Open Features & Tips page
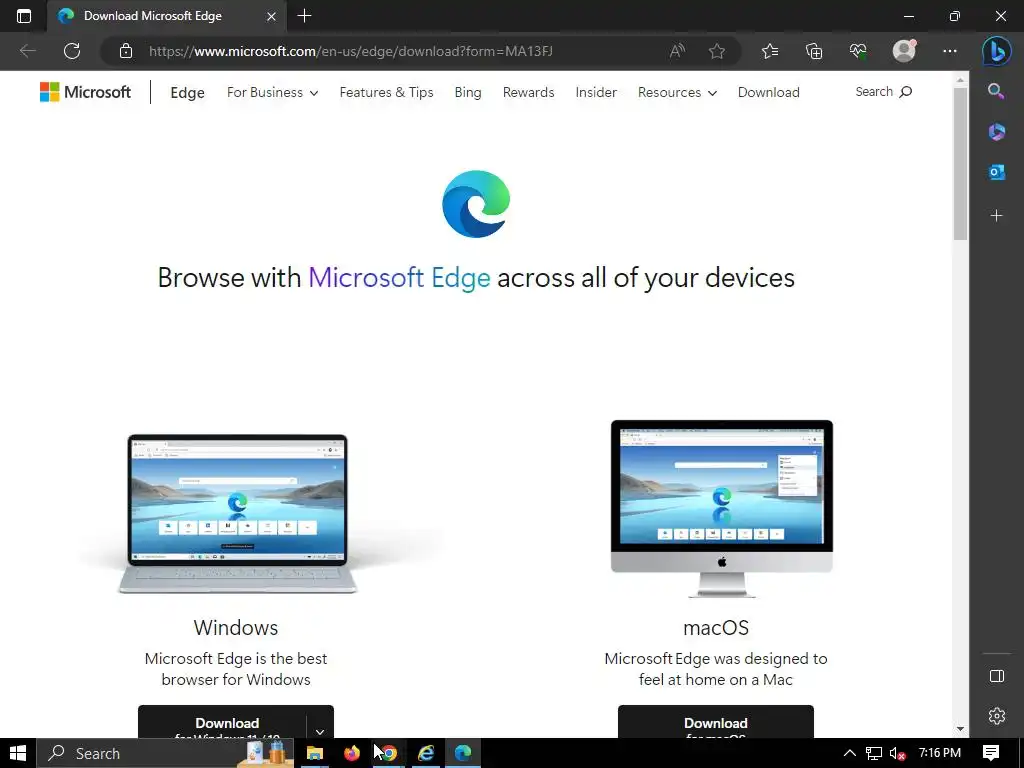The height and width of the screenshot is (768, 1024). coord(387,93)
